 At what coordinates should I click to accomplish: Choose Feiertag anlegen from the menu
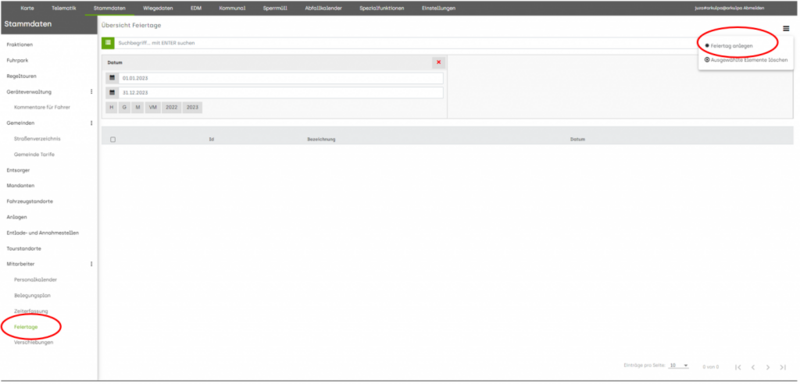tap(731, 46)
